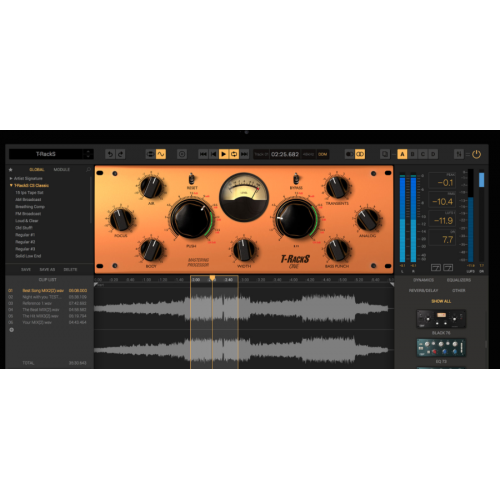Click SHOW ALL modules
The height and width of the screenshot is (500, 500).
(x=441, y=301)
